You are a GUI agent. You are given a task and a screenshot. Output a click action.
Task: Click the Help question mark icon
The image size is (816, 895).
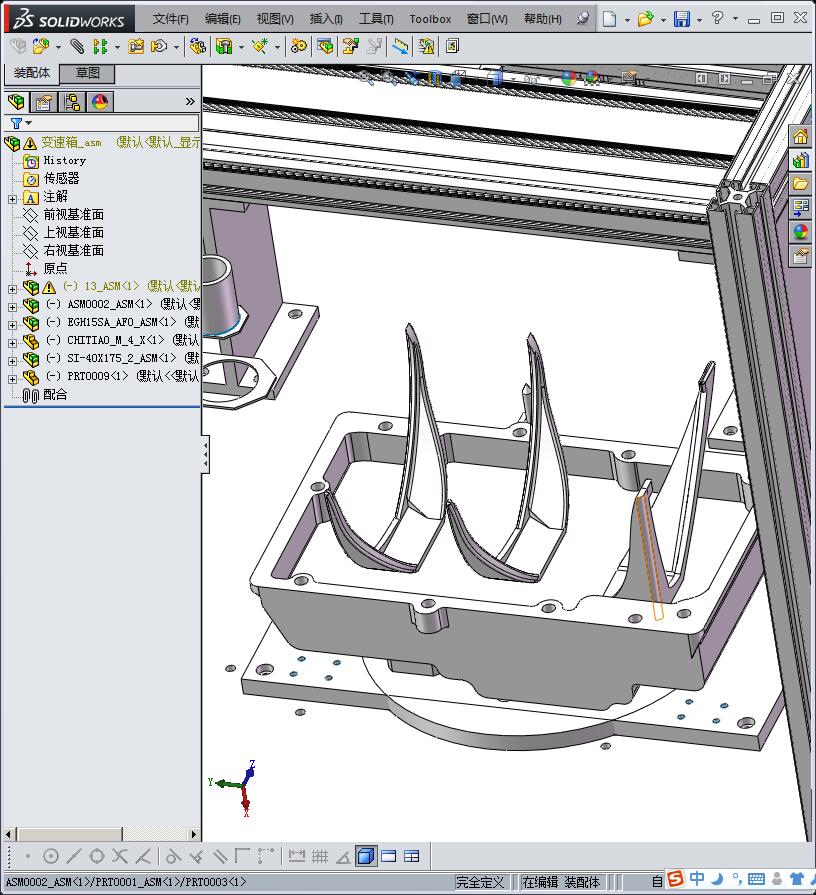tap(717, 18)
